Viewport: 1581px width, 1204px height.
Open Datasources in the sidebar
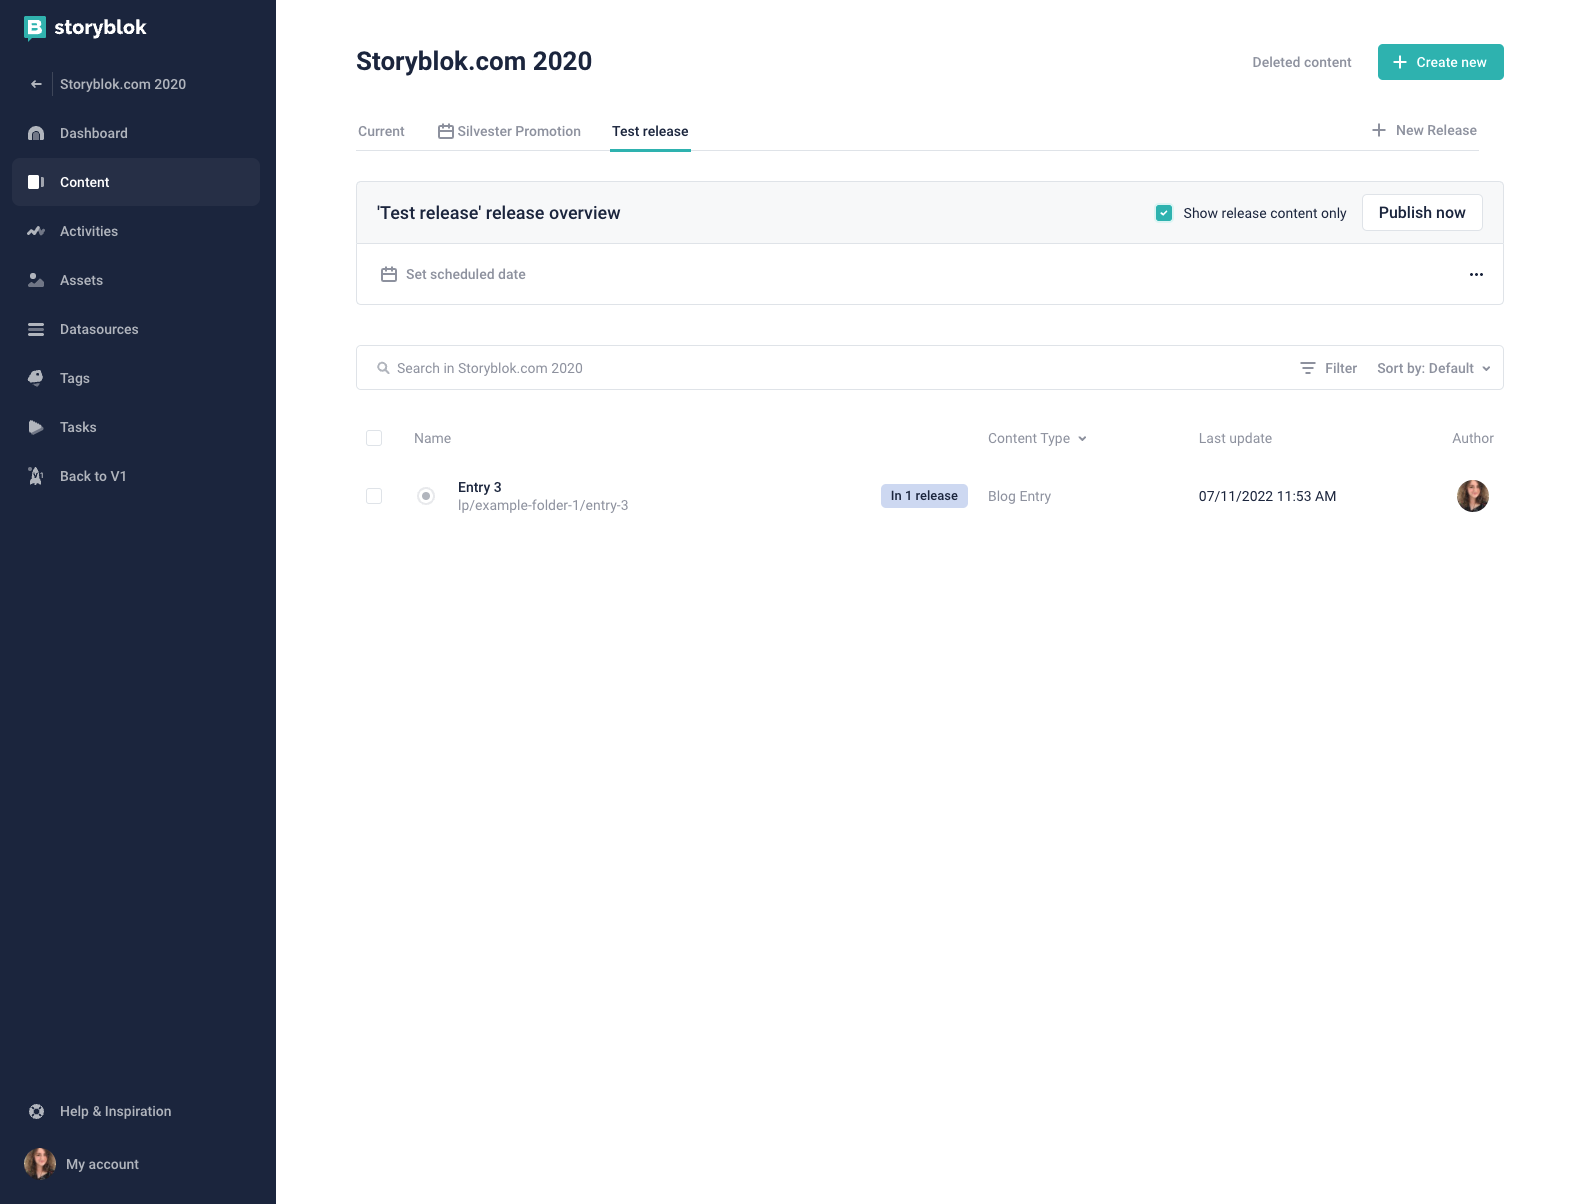point(136,329)
